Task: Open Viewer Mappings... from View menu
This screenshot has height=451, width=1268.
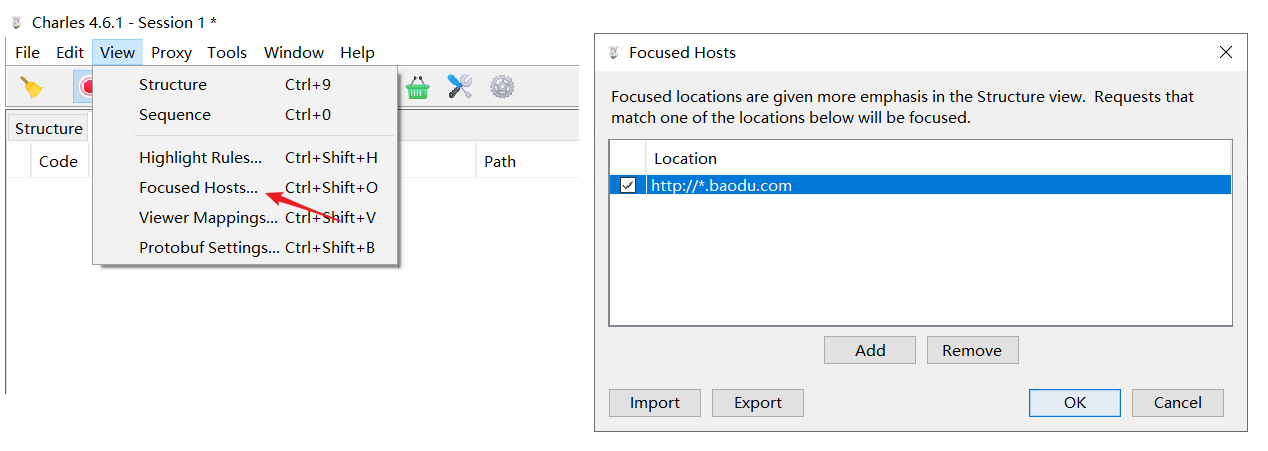Action: coord(246,217)
